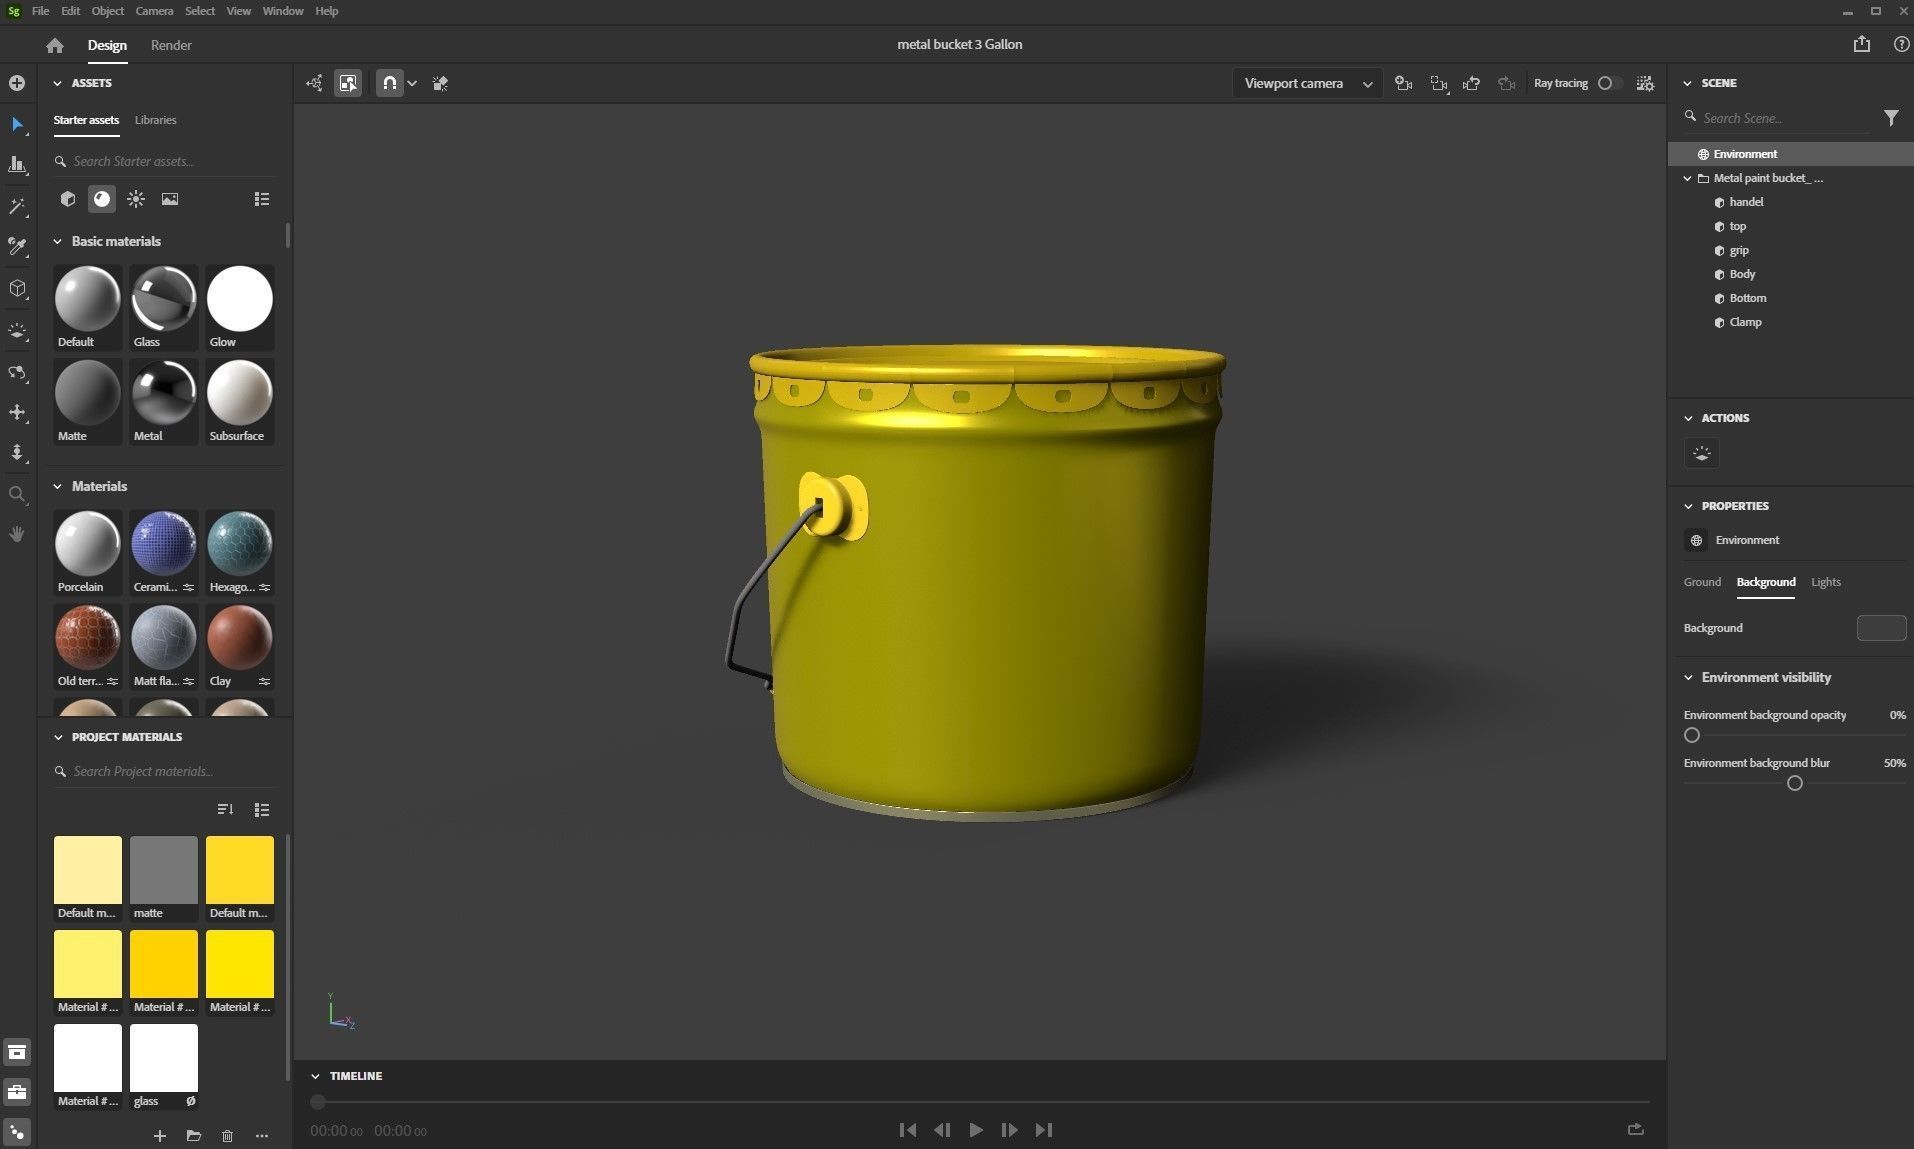Click the Home icon
The width and height of the screenshot is (1914, 1149).
point(55,45)
